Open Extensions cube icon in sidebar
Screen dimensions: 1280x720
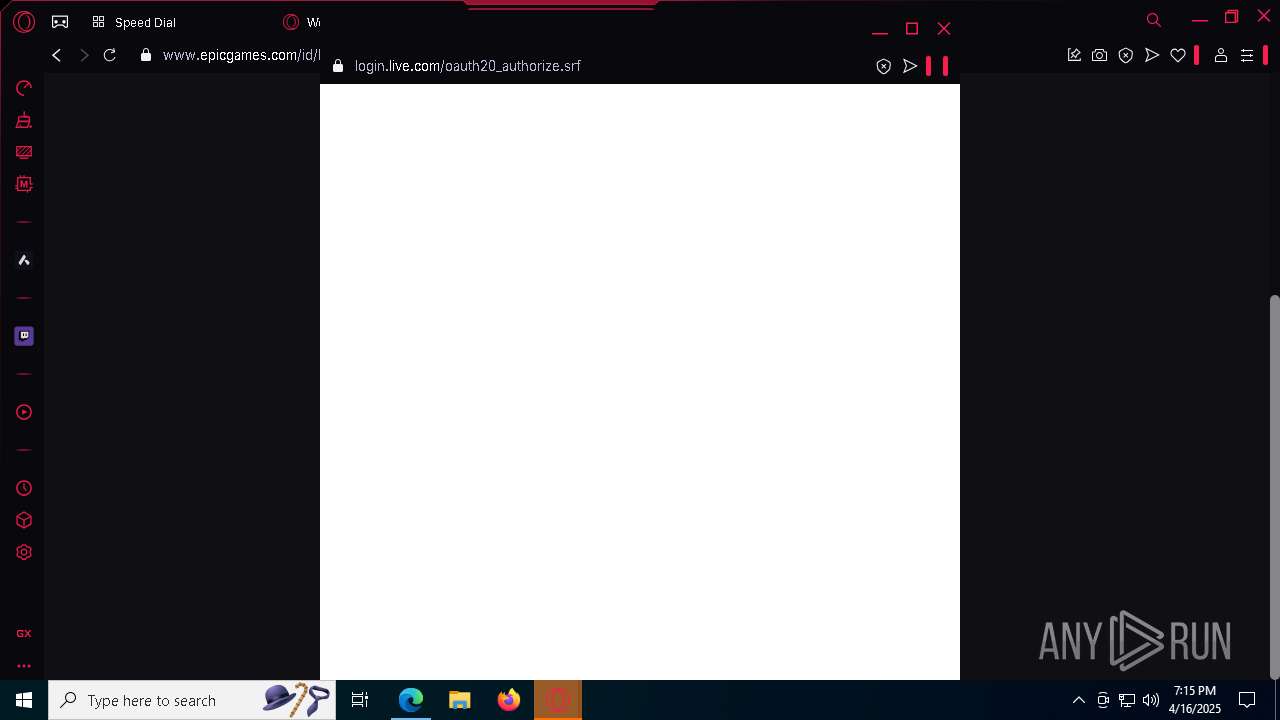[x=24, y=520]
